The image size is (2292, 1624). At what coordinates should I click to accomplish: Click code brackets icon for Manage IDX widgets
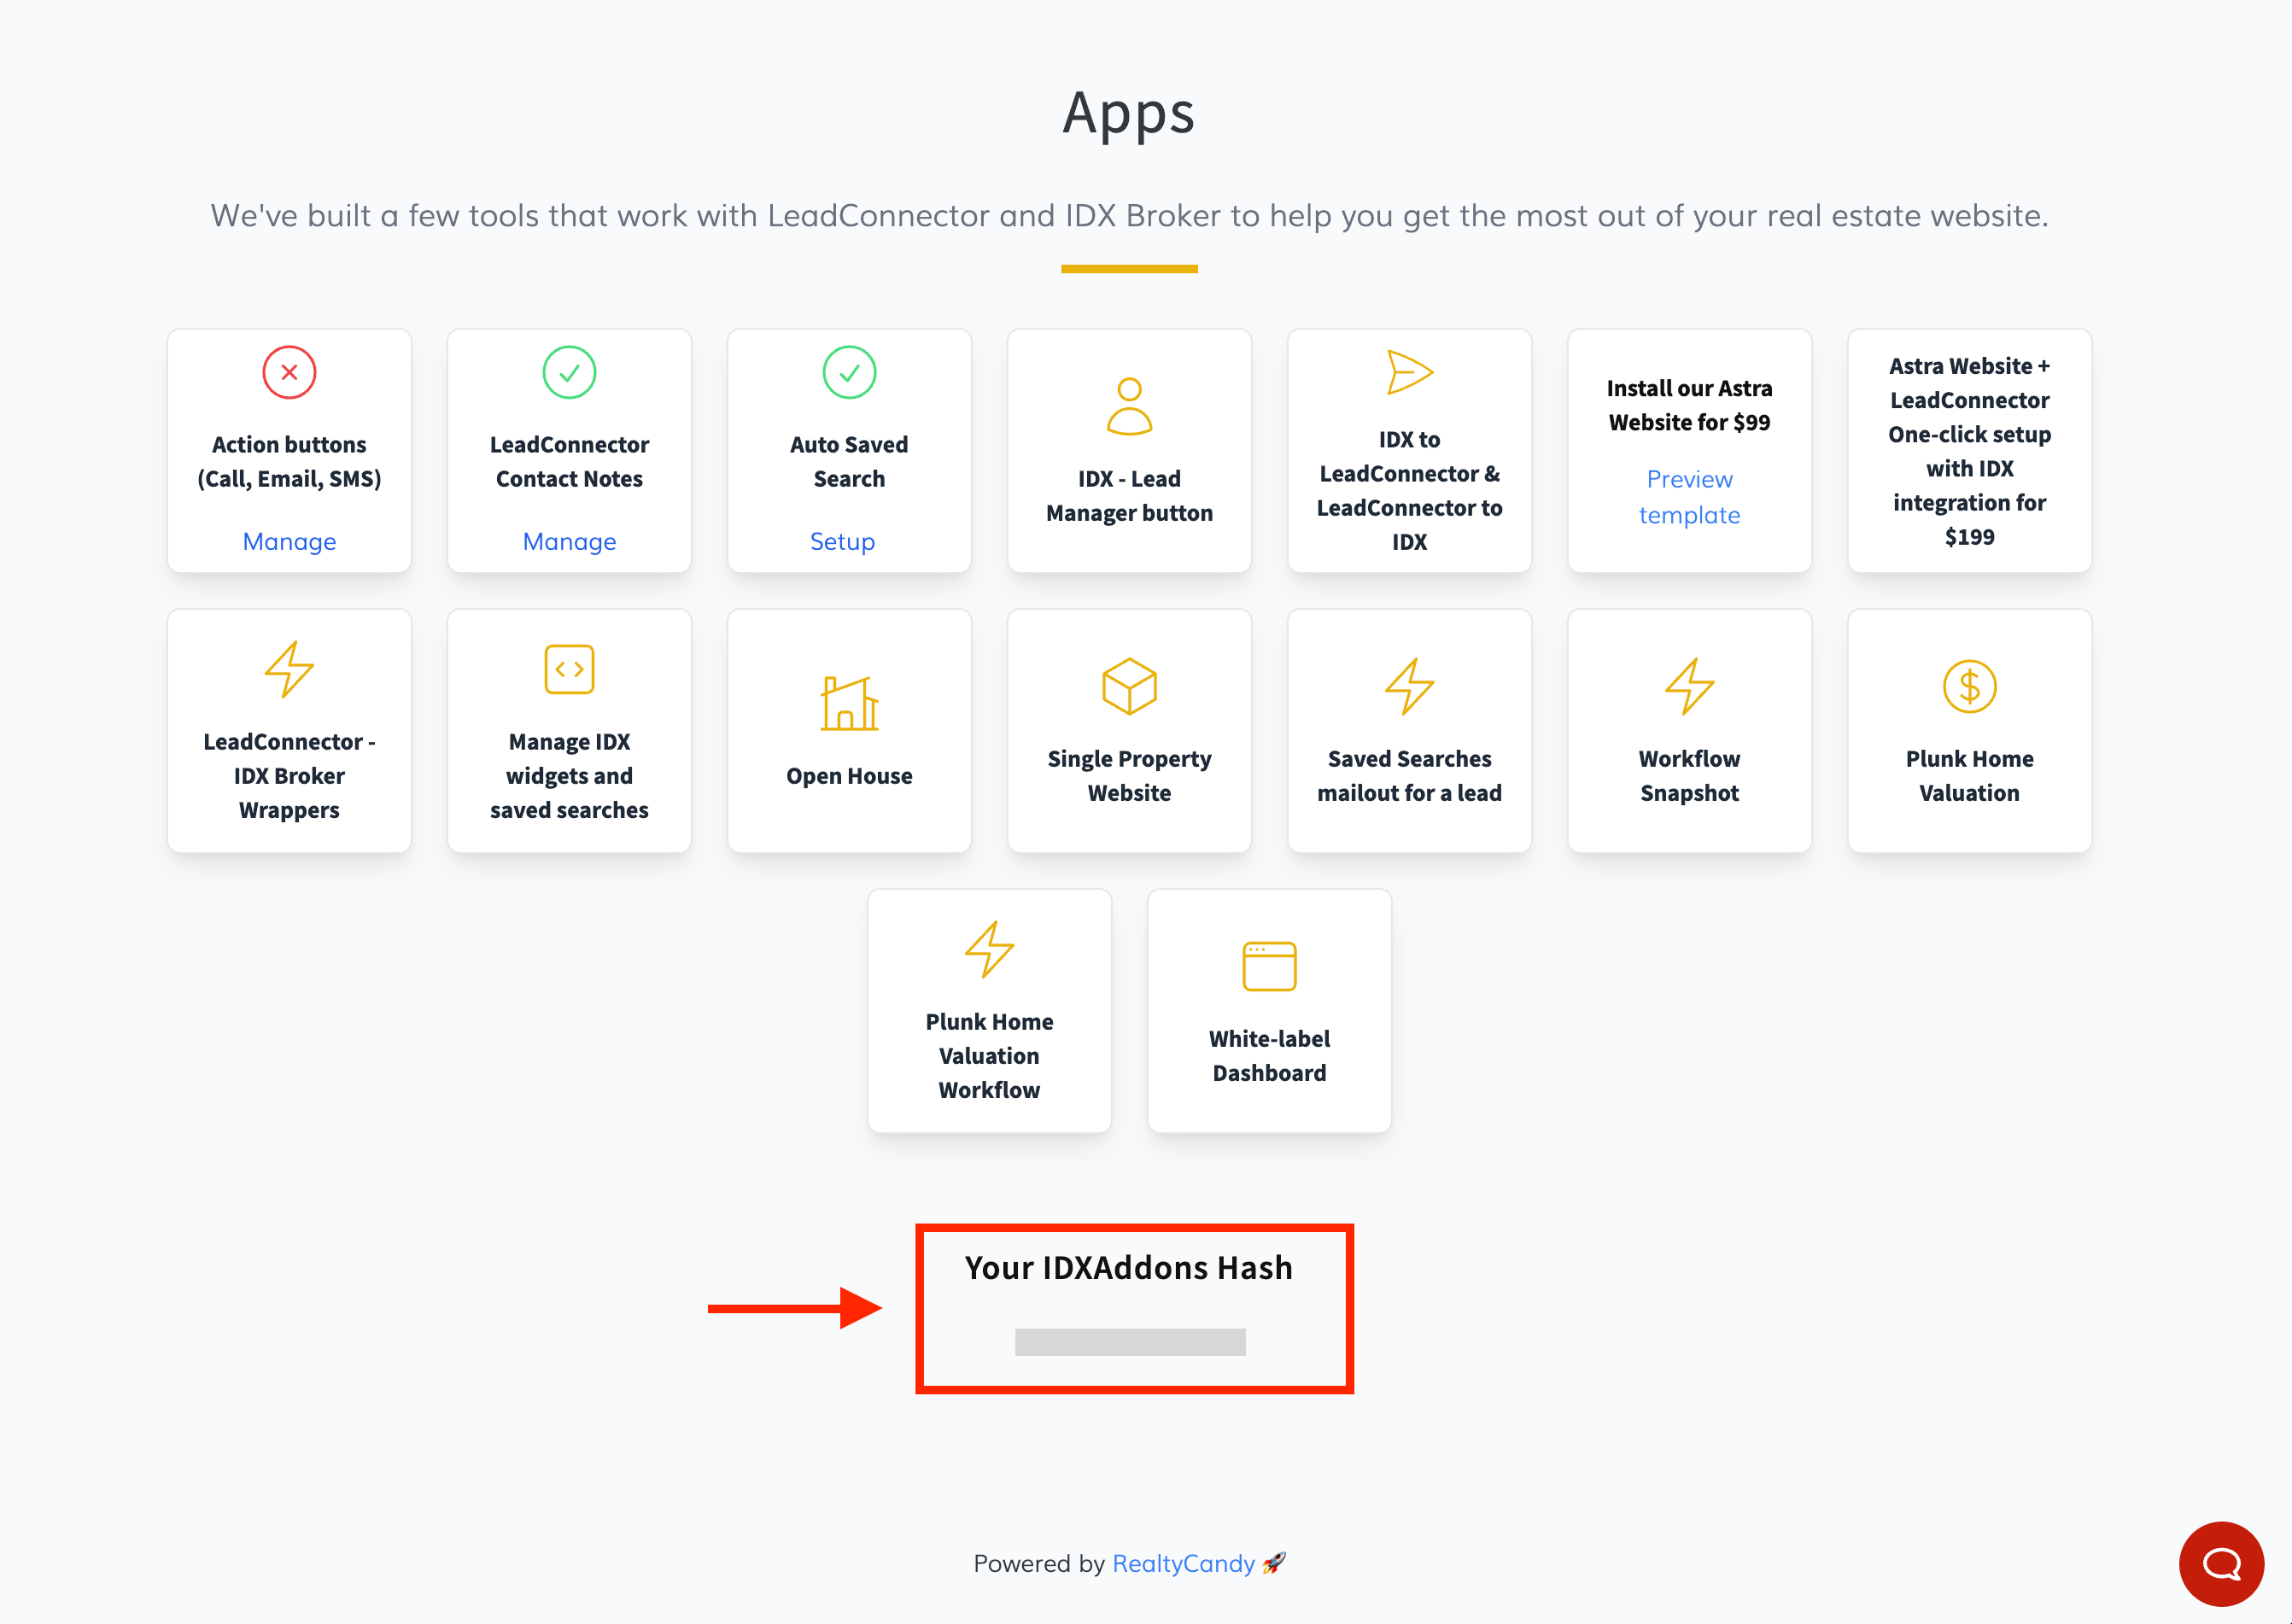coord(569,669)
